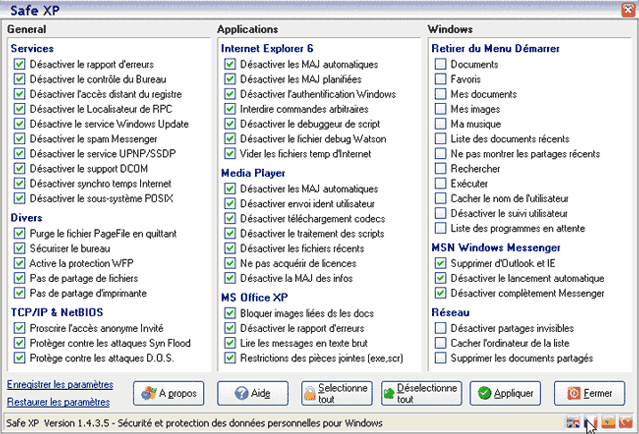
Task: Uncheck Proscrire l'accès anonyme Invité
Action: (19, 328)
